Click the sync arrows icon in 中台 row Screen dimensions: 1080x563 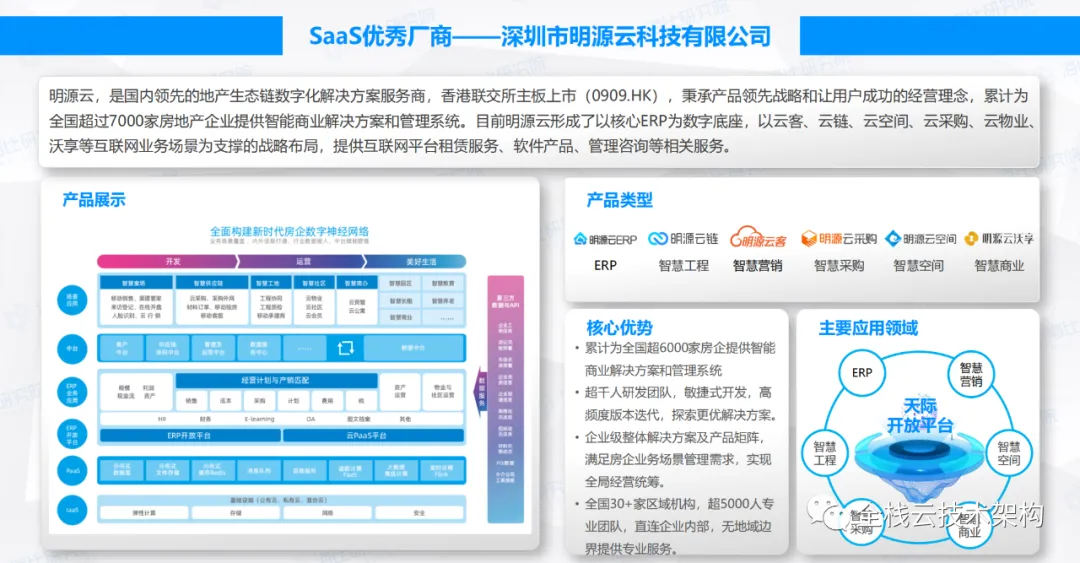[346, 348]
